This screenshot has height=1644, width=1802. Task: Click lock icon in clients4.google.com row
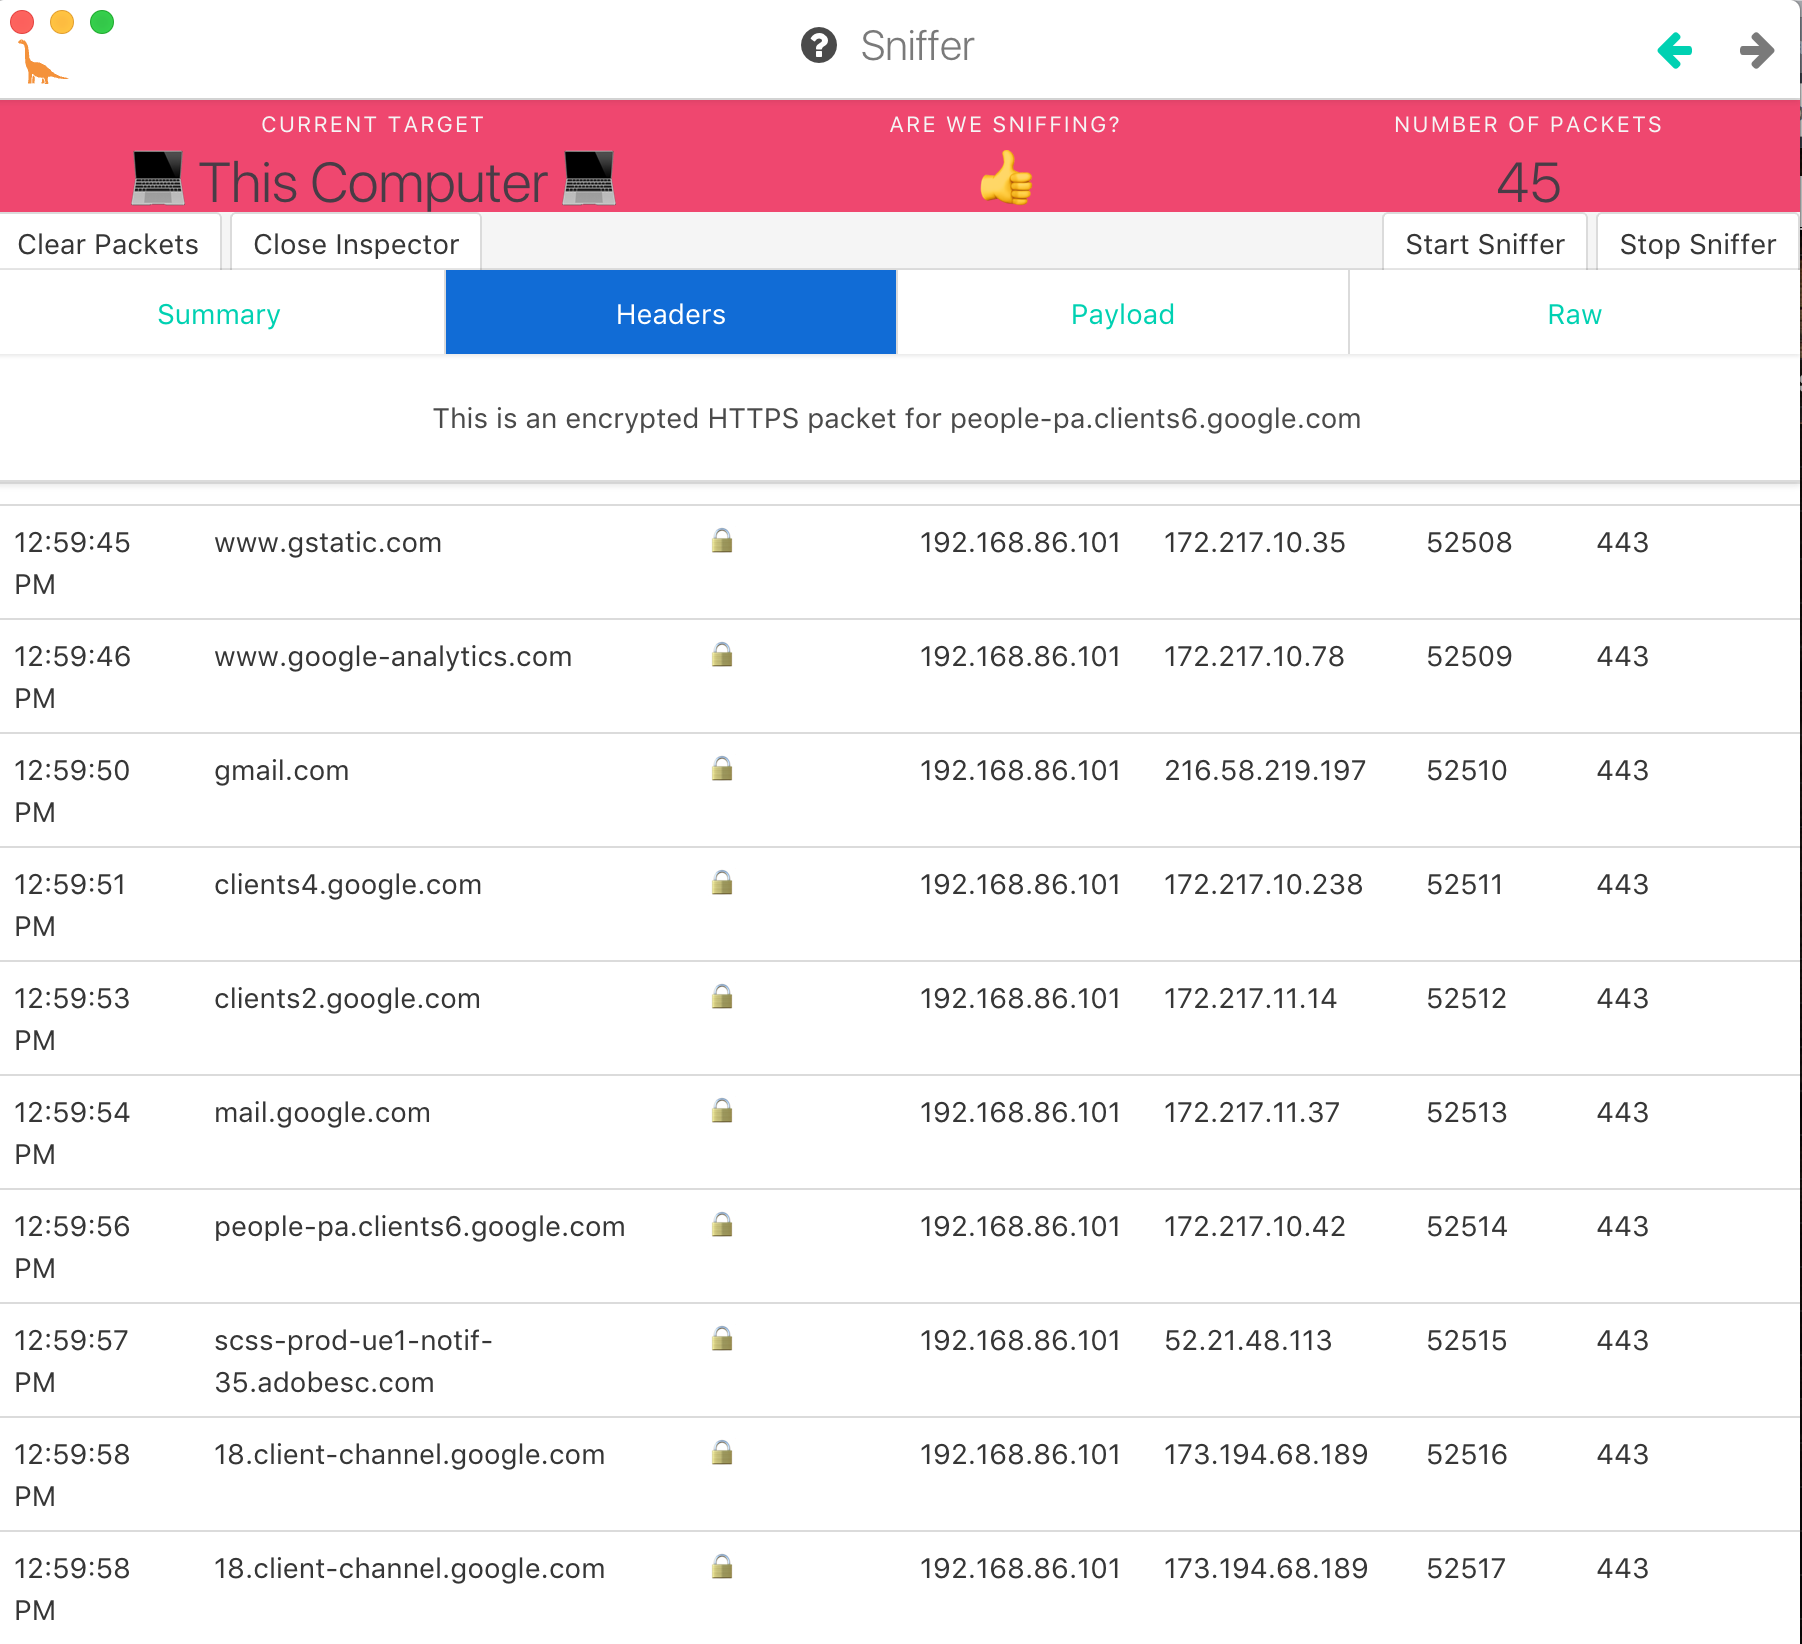(x=722, y=883)
